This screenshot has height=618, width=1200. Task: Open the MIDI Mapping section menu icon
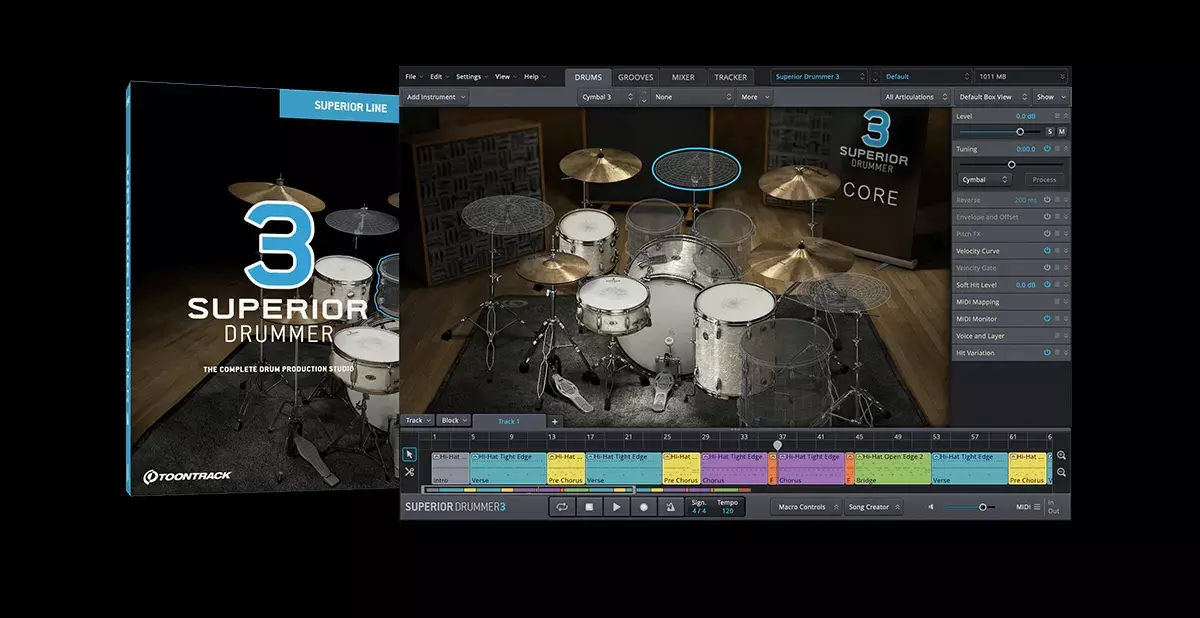click(x=1057, y=302)
